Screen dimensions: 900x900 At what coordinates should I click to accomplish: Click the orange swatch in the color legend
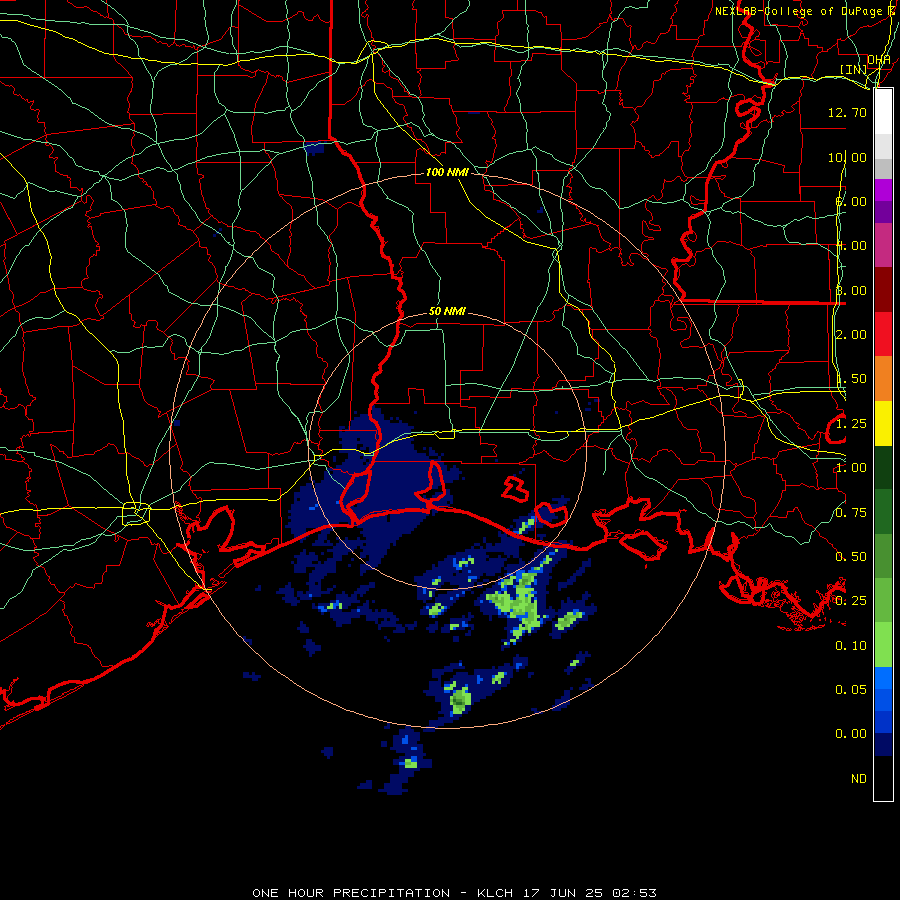coord(883,379)
